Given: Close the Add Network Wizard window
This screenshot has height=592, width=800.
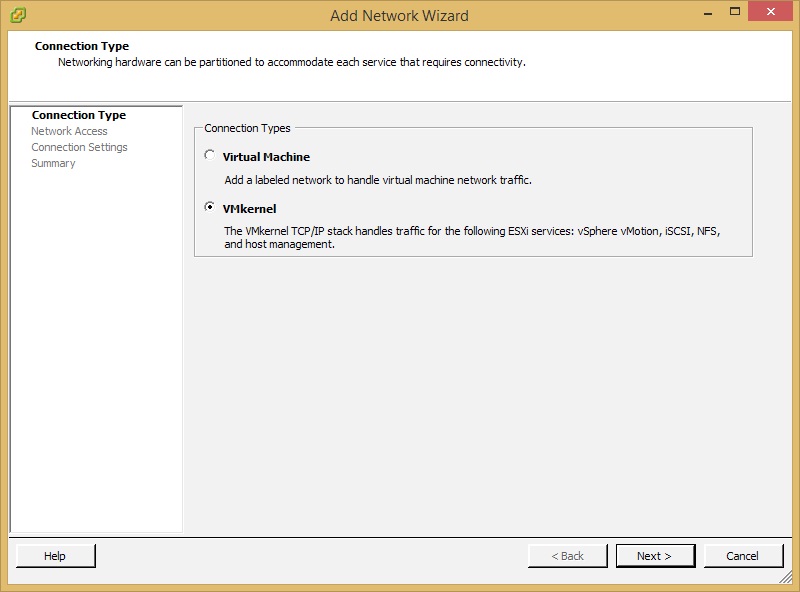Looking at the screenshot, I should tap(770, 11).
